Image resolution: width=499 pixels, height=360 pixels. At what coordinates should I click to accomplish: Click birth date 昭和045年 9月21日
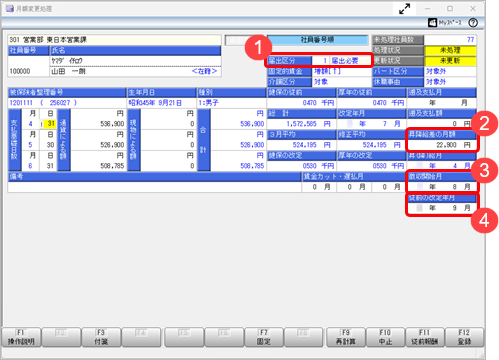coord(162,103)
